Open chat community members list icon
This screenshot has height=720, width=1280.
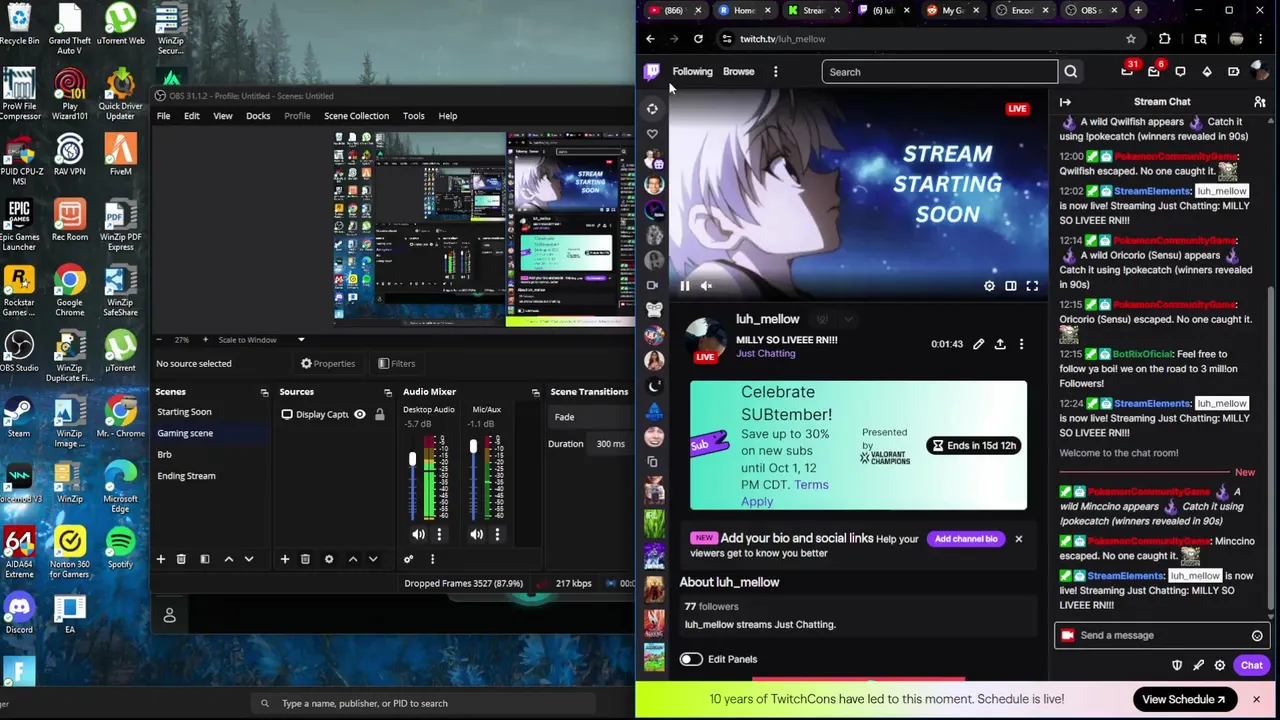click(x=1259, y=102)
